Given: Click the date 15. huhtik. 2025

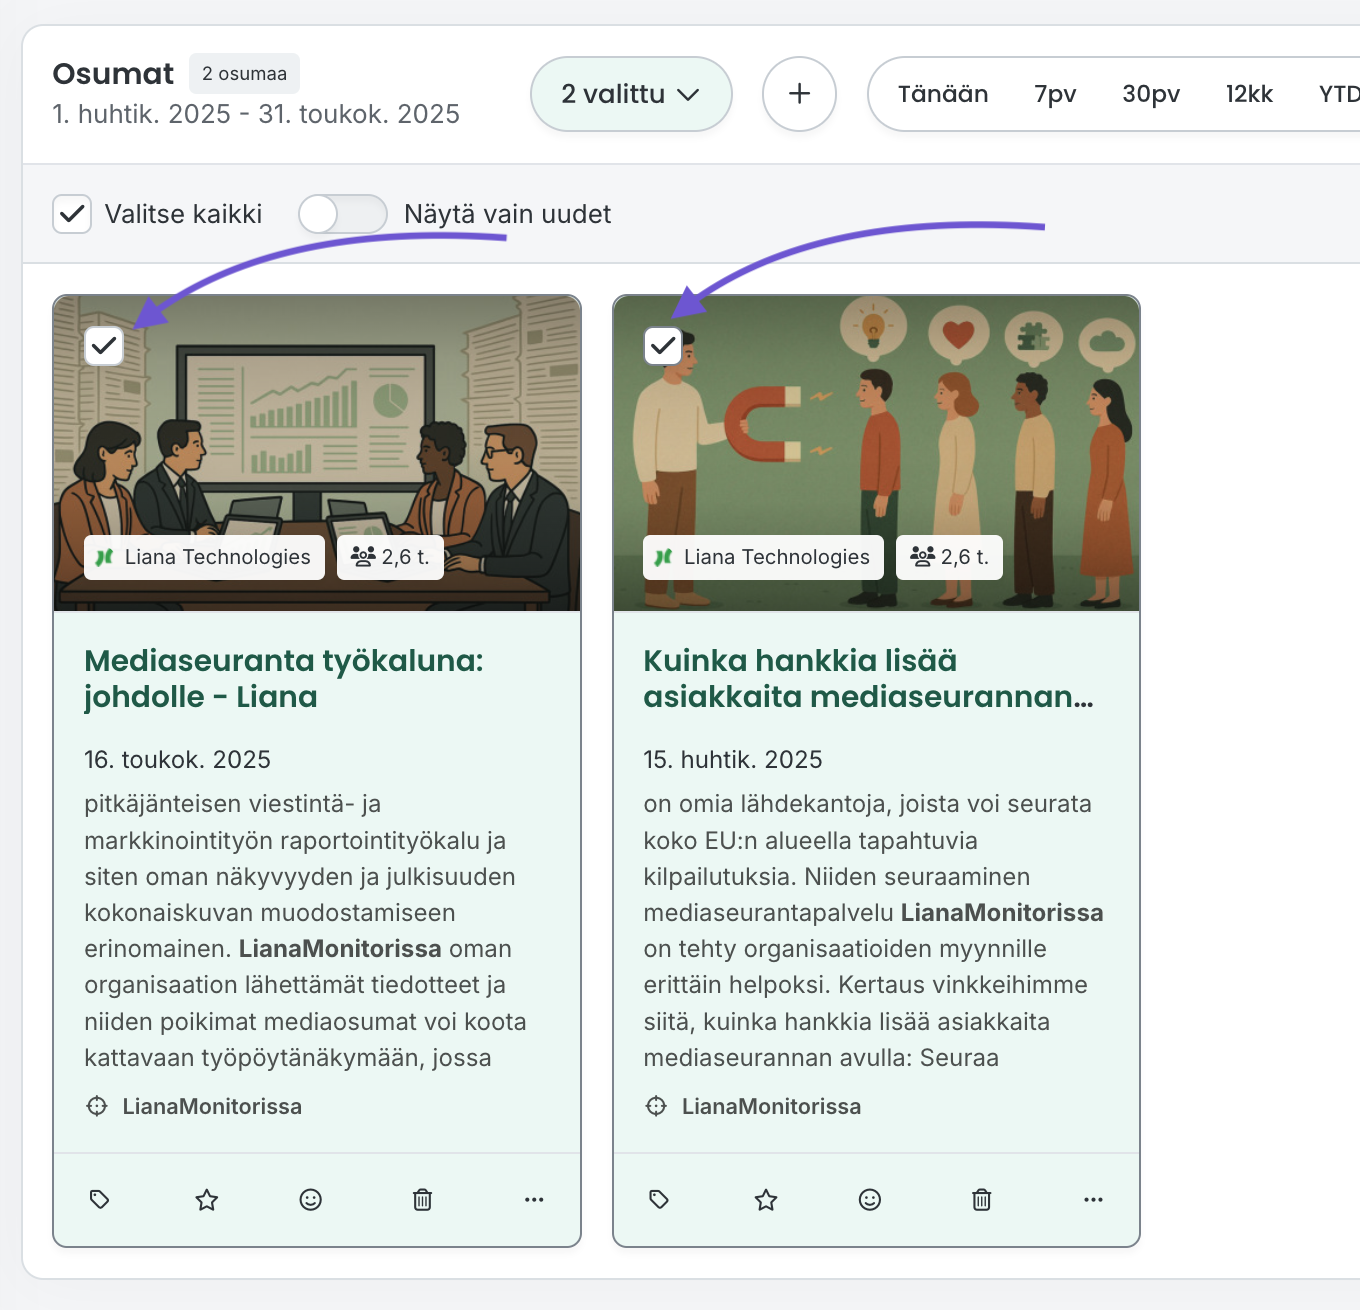Looking at the screenshot, I should (x=733, y=760).
